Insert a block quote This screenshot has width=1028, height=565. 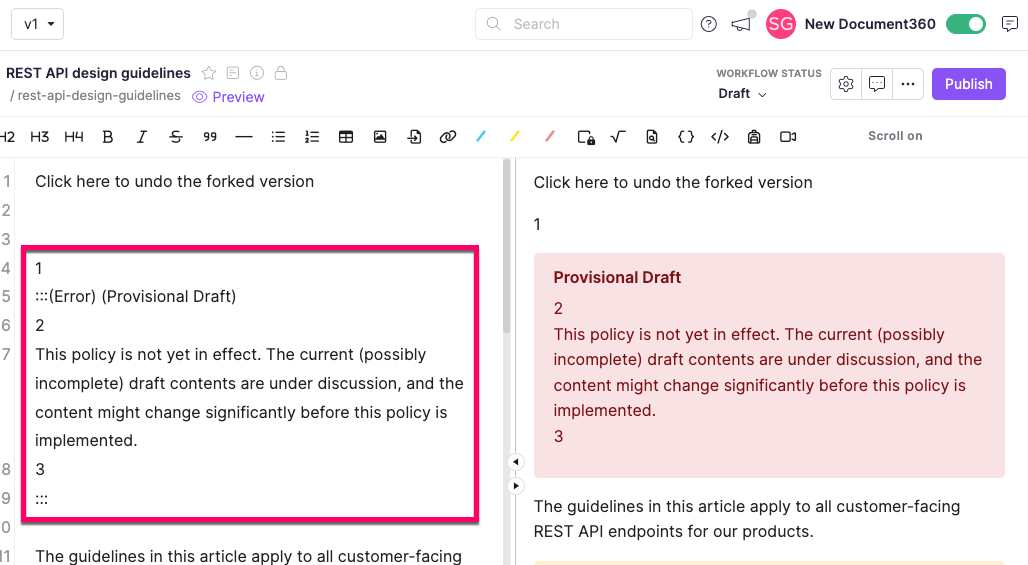(210, 136)
